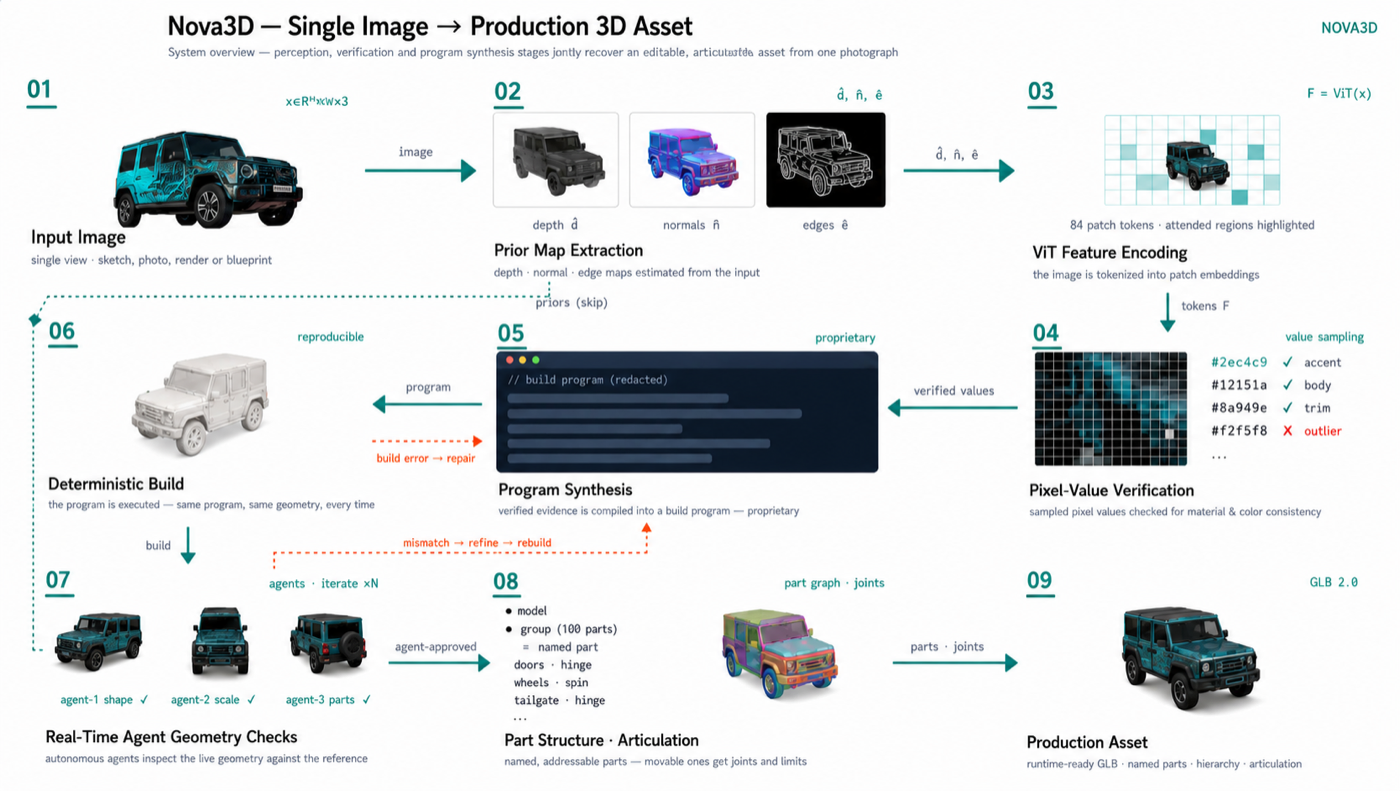Click the yellow dot in the code window

coord(522,360)
